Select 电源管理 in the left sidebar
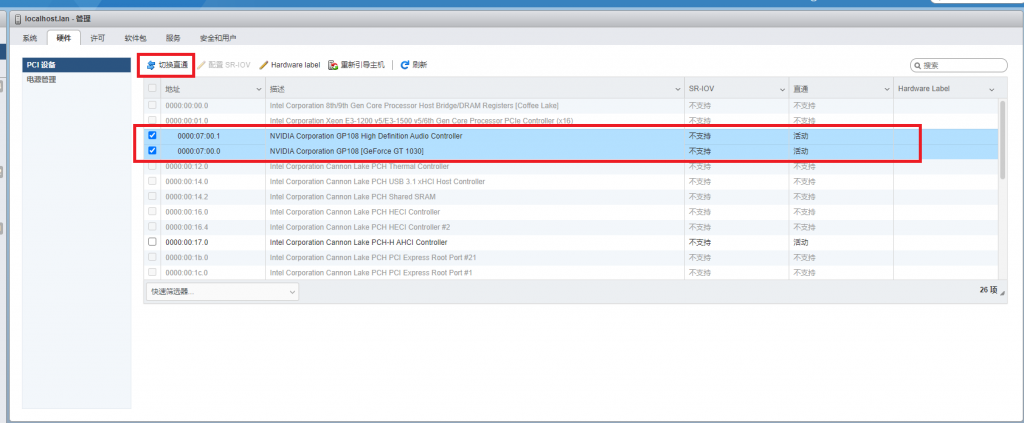This screenshot has width=1024, height=423. pos(42,79)
